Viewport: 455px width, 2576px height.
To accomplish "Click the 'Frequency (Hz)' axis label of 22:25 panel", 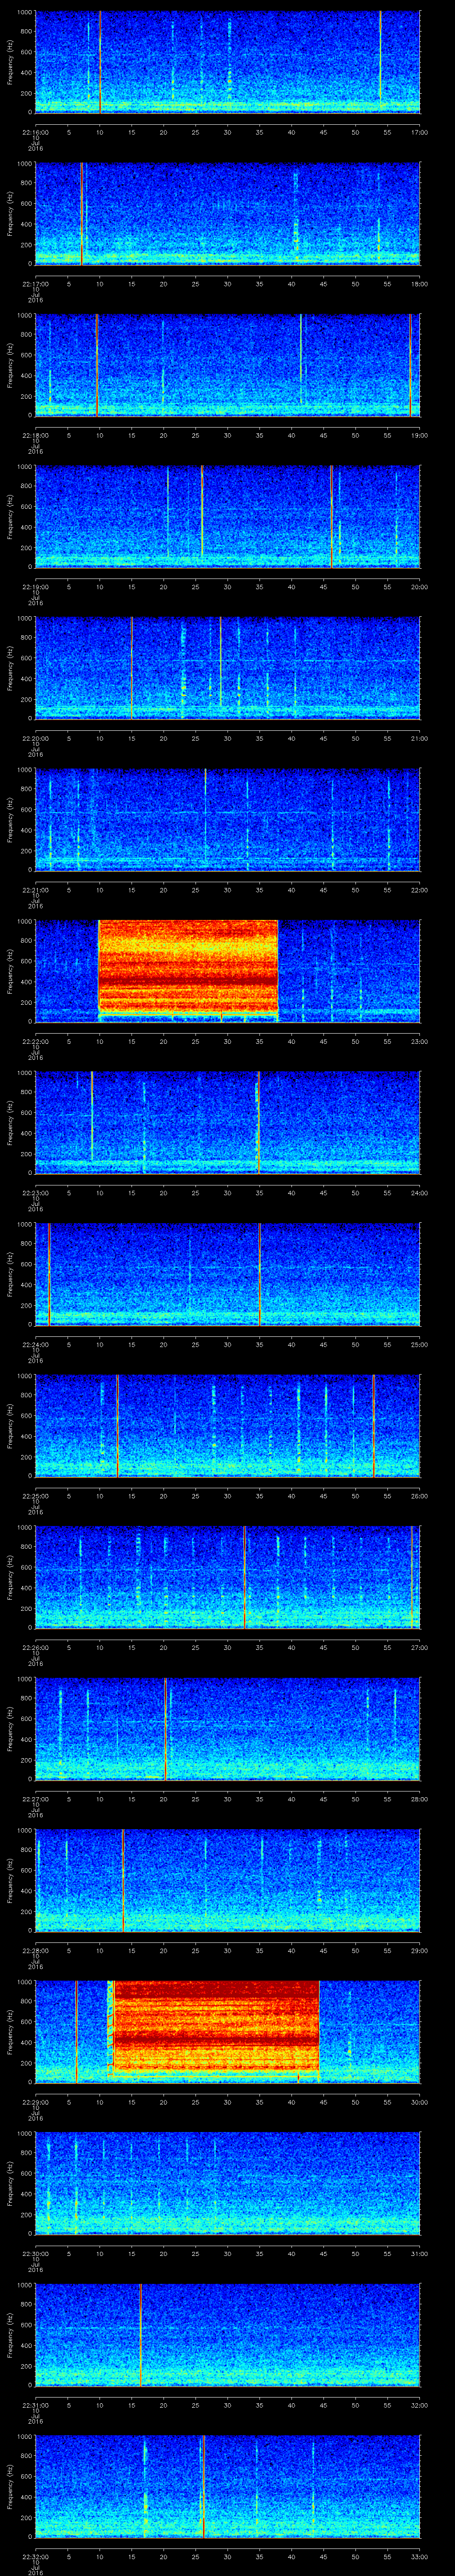I will click(x=10, y=1426).
